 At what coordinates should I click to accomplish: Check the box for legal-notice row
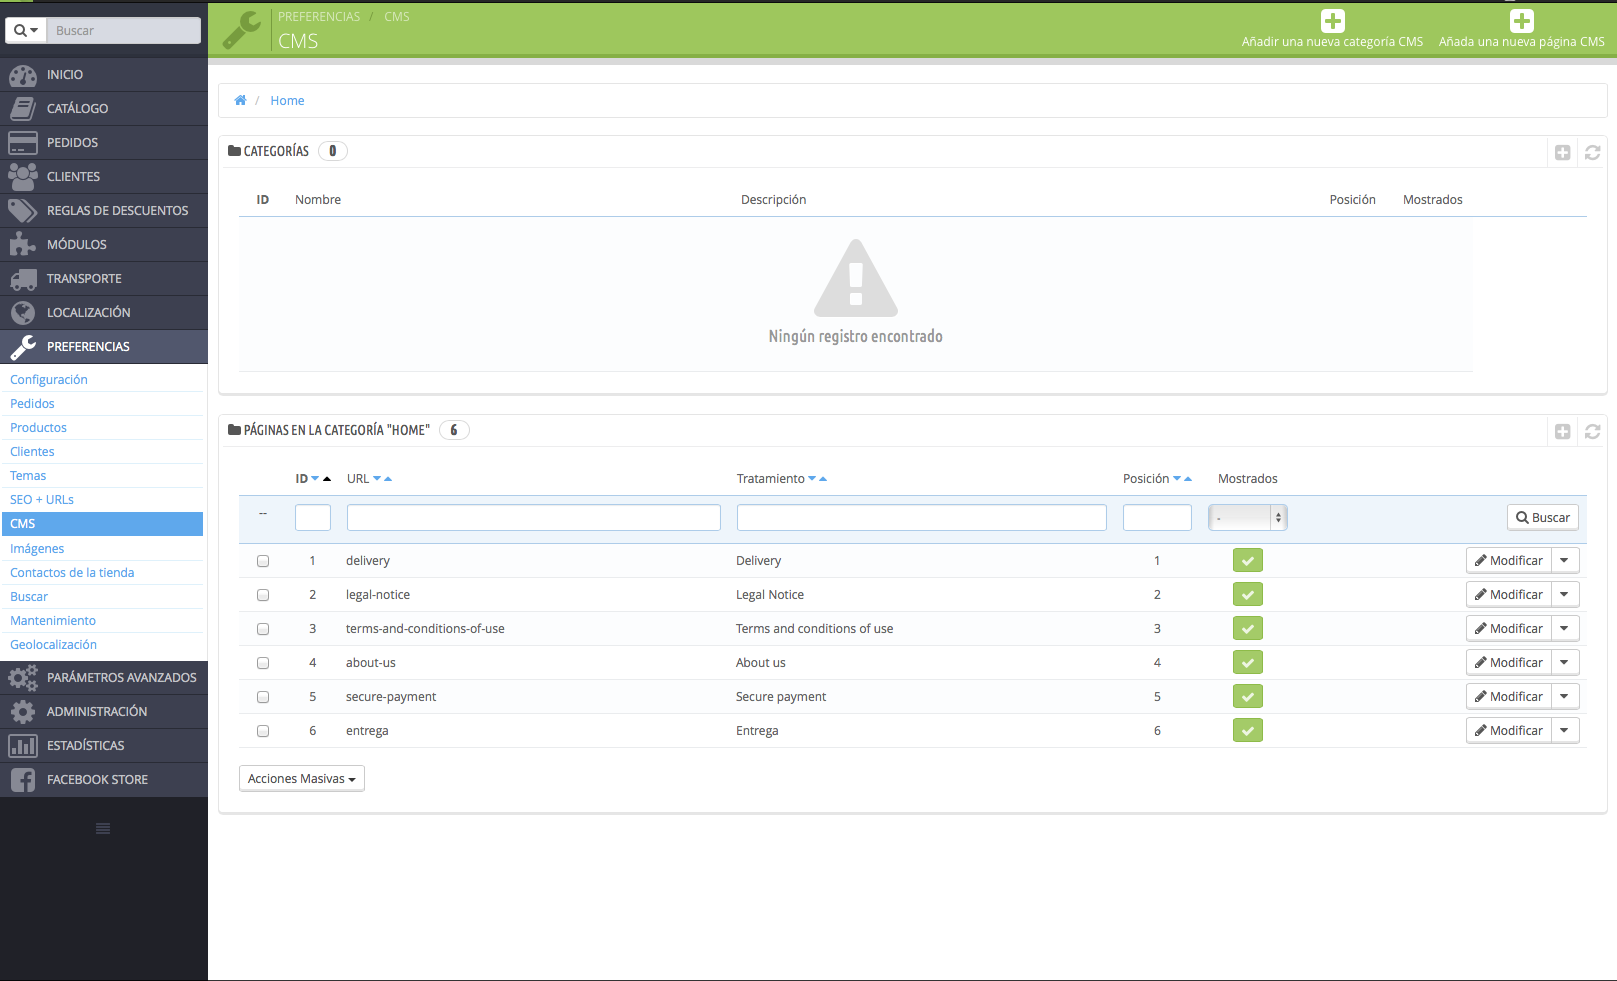pyautogui.click(x=263, y=595)
